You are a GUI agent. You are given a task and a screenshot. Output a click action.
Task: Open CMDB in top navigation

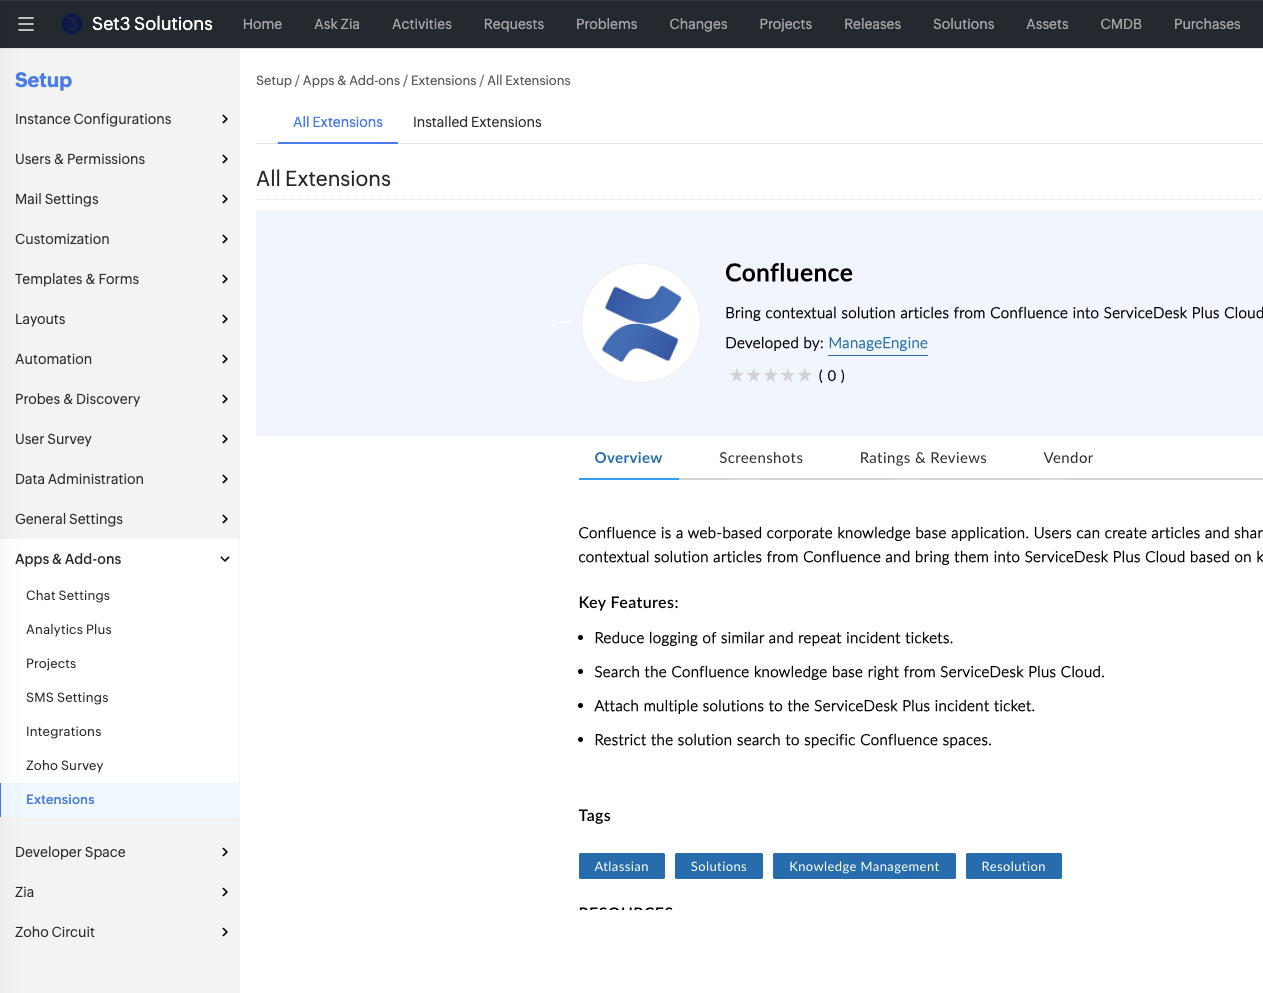(1121, 24)
